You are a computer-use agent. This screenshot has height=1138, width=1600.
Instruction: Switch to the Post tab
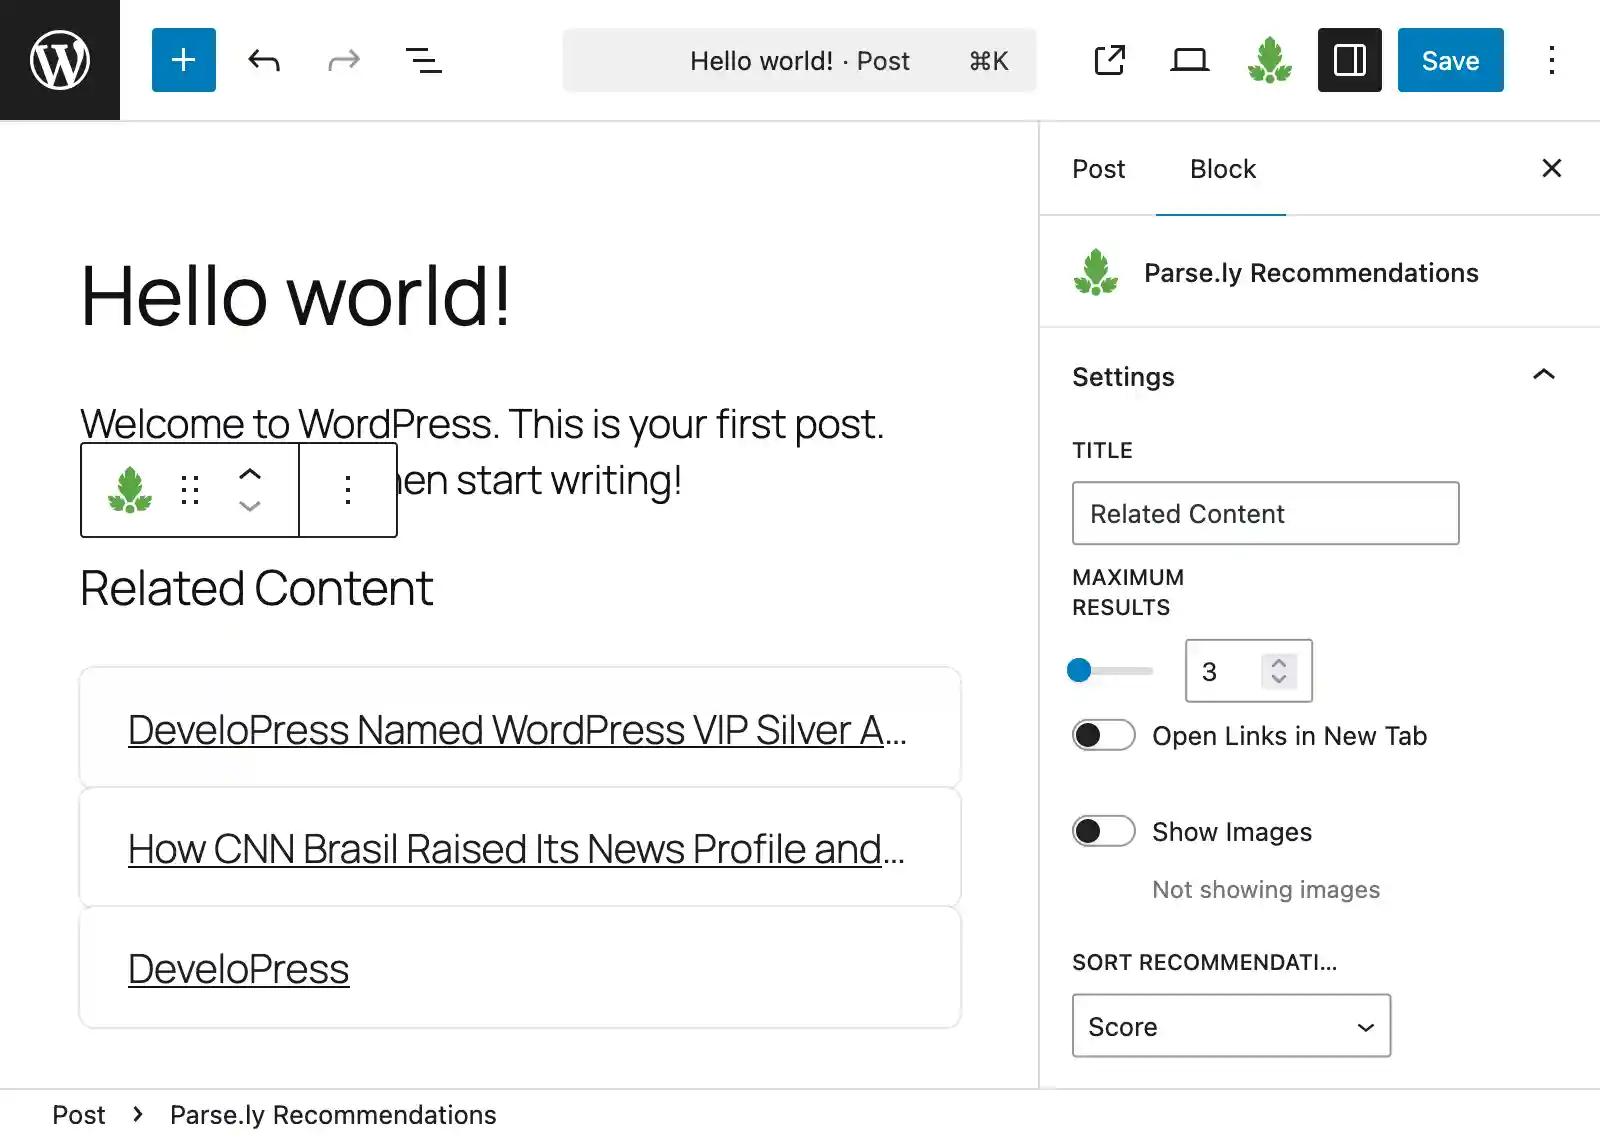[x=1098, y=169]
